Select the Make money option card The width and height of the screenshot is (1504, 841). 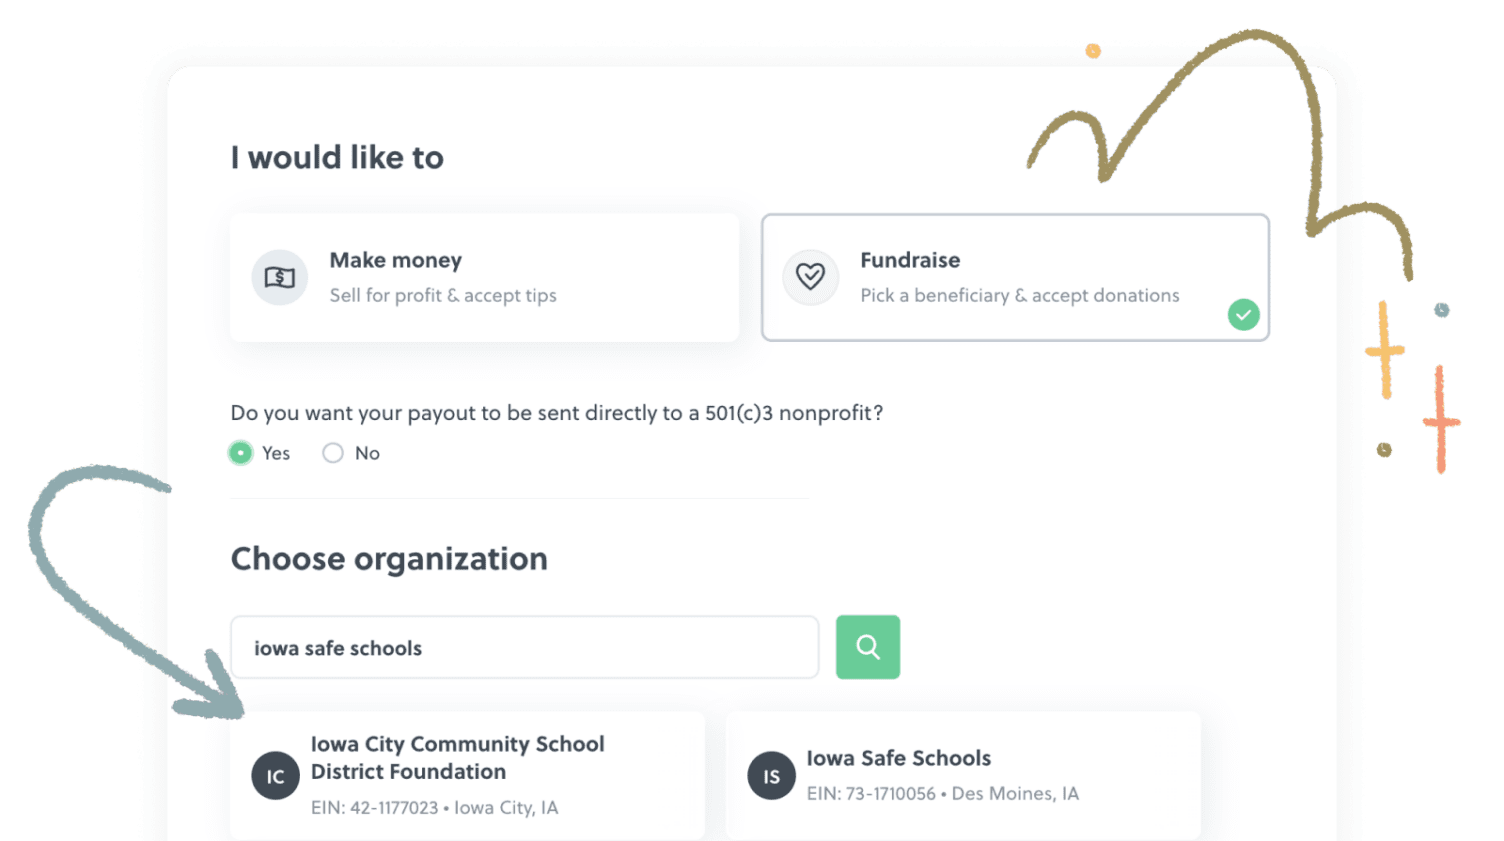484,277
